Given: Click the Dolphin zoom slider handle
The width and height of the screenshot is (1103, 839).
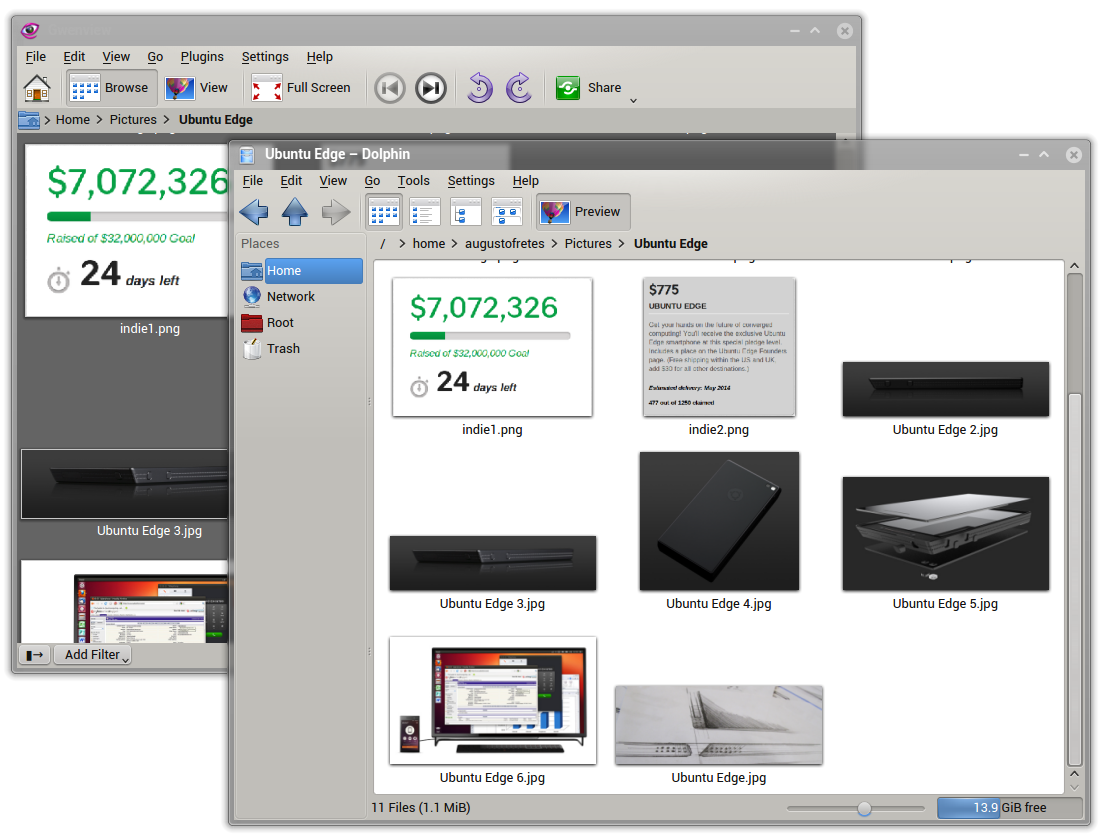Looking at the screenshot, I should 865,809.
